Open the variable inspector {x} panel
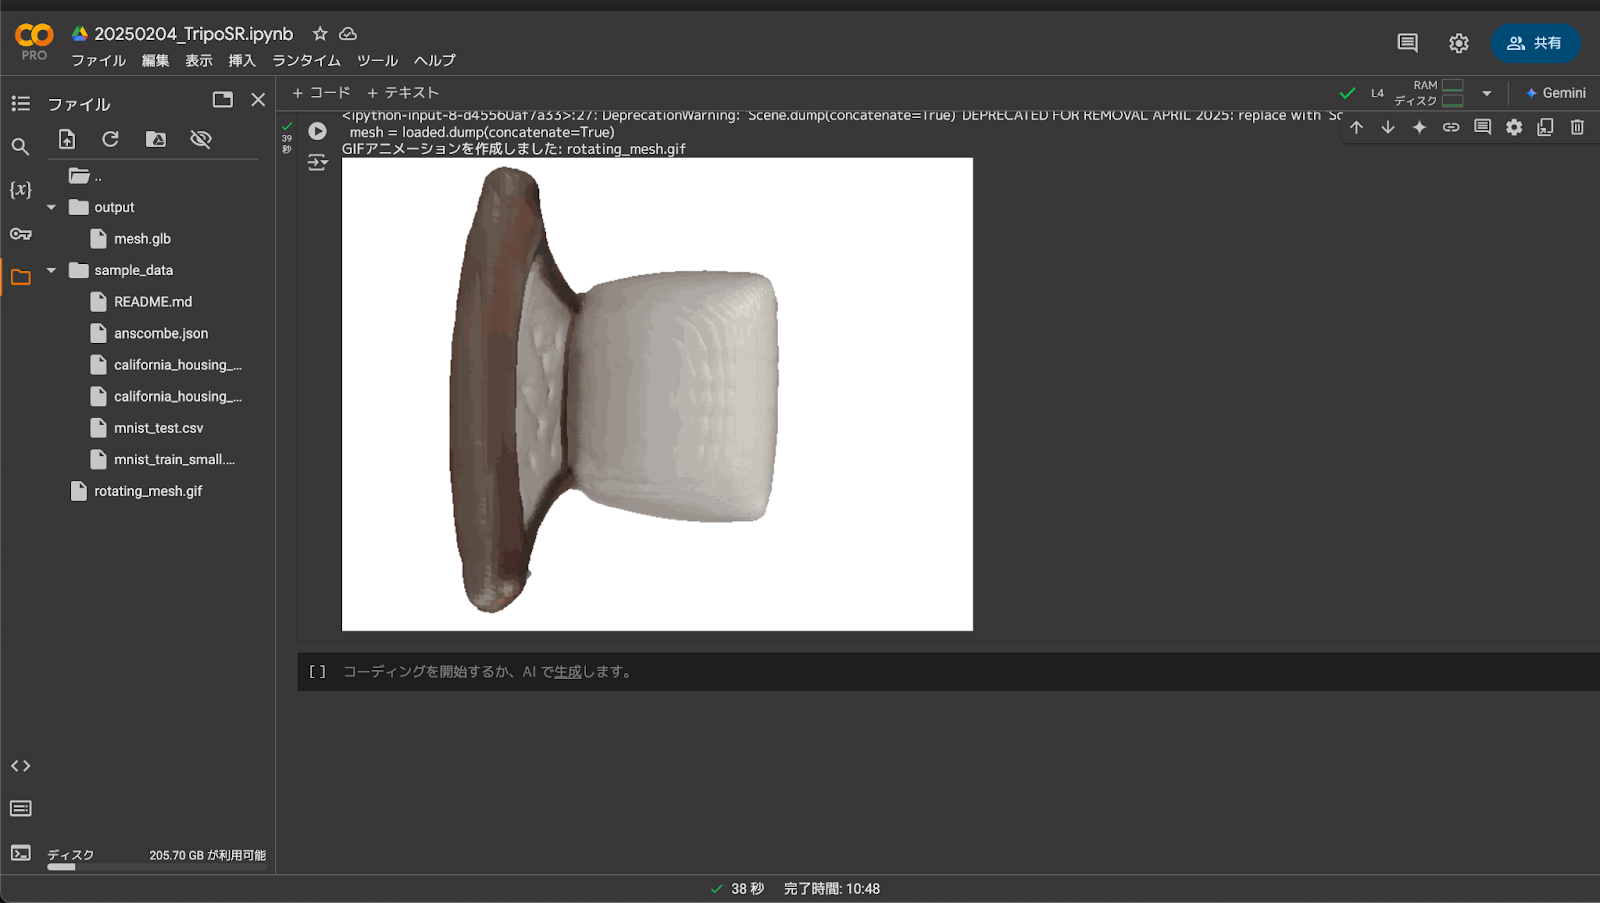The height and width of the screenshot is (903, 1600). coord(20,189)
